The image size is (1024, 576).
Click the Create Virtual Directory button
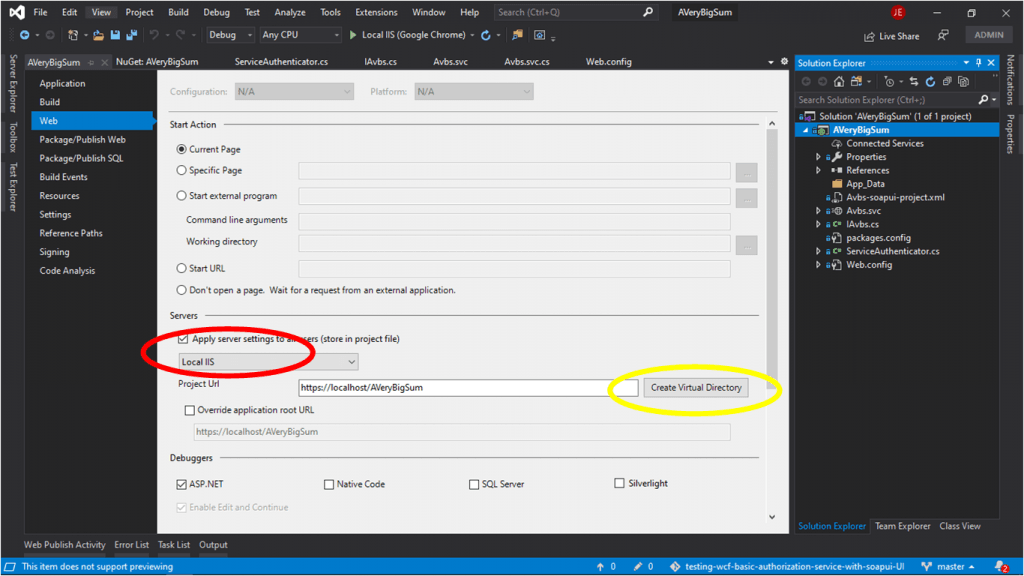tap(696, 388)
